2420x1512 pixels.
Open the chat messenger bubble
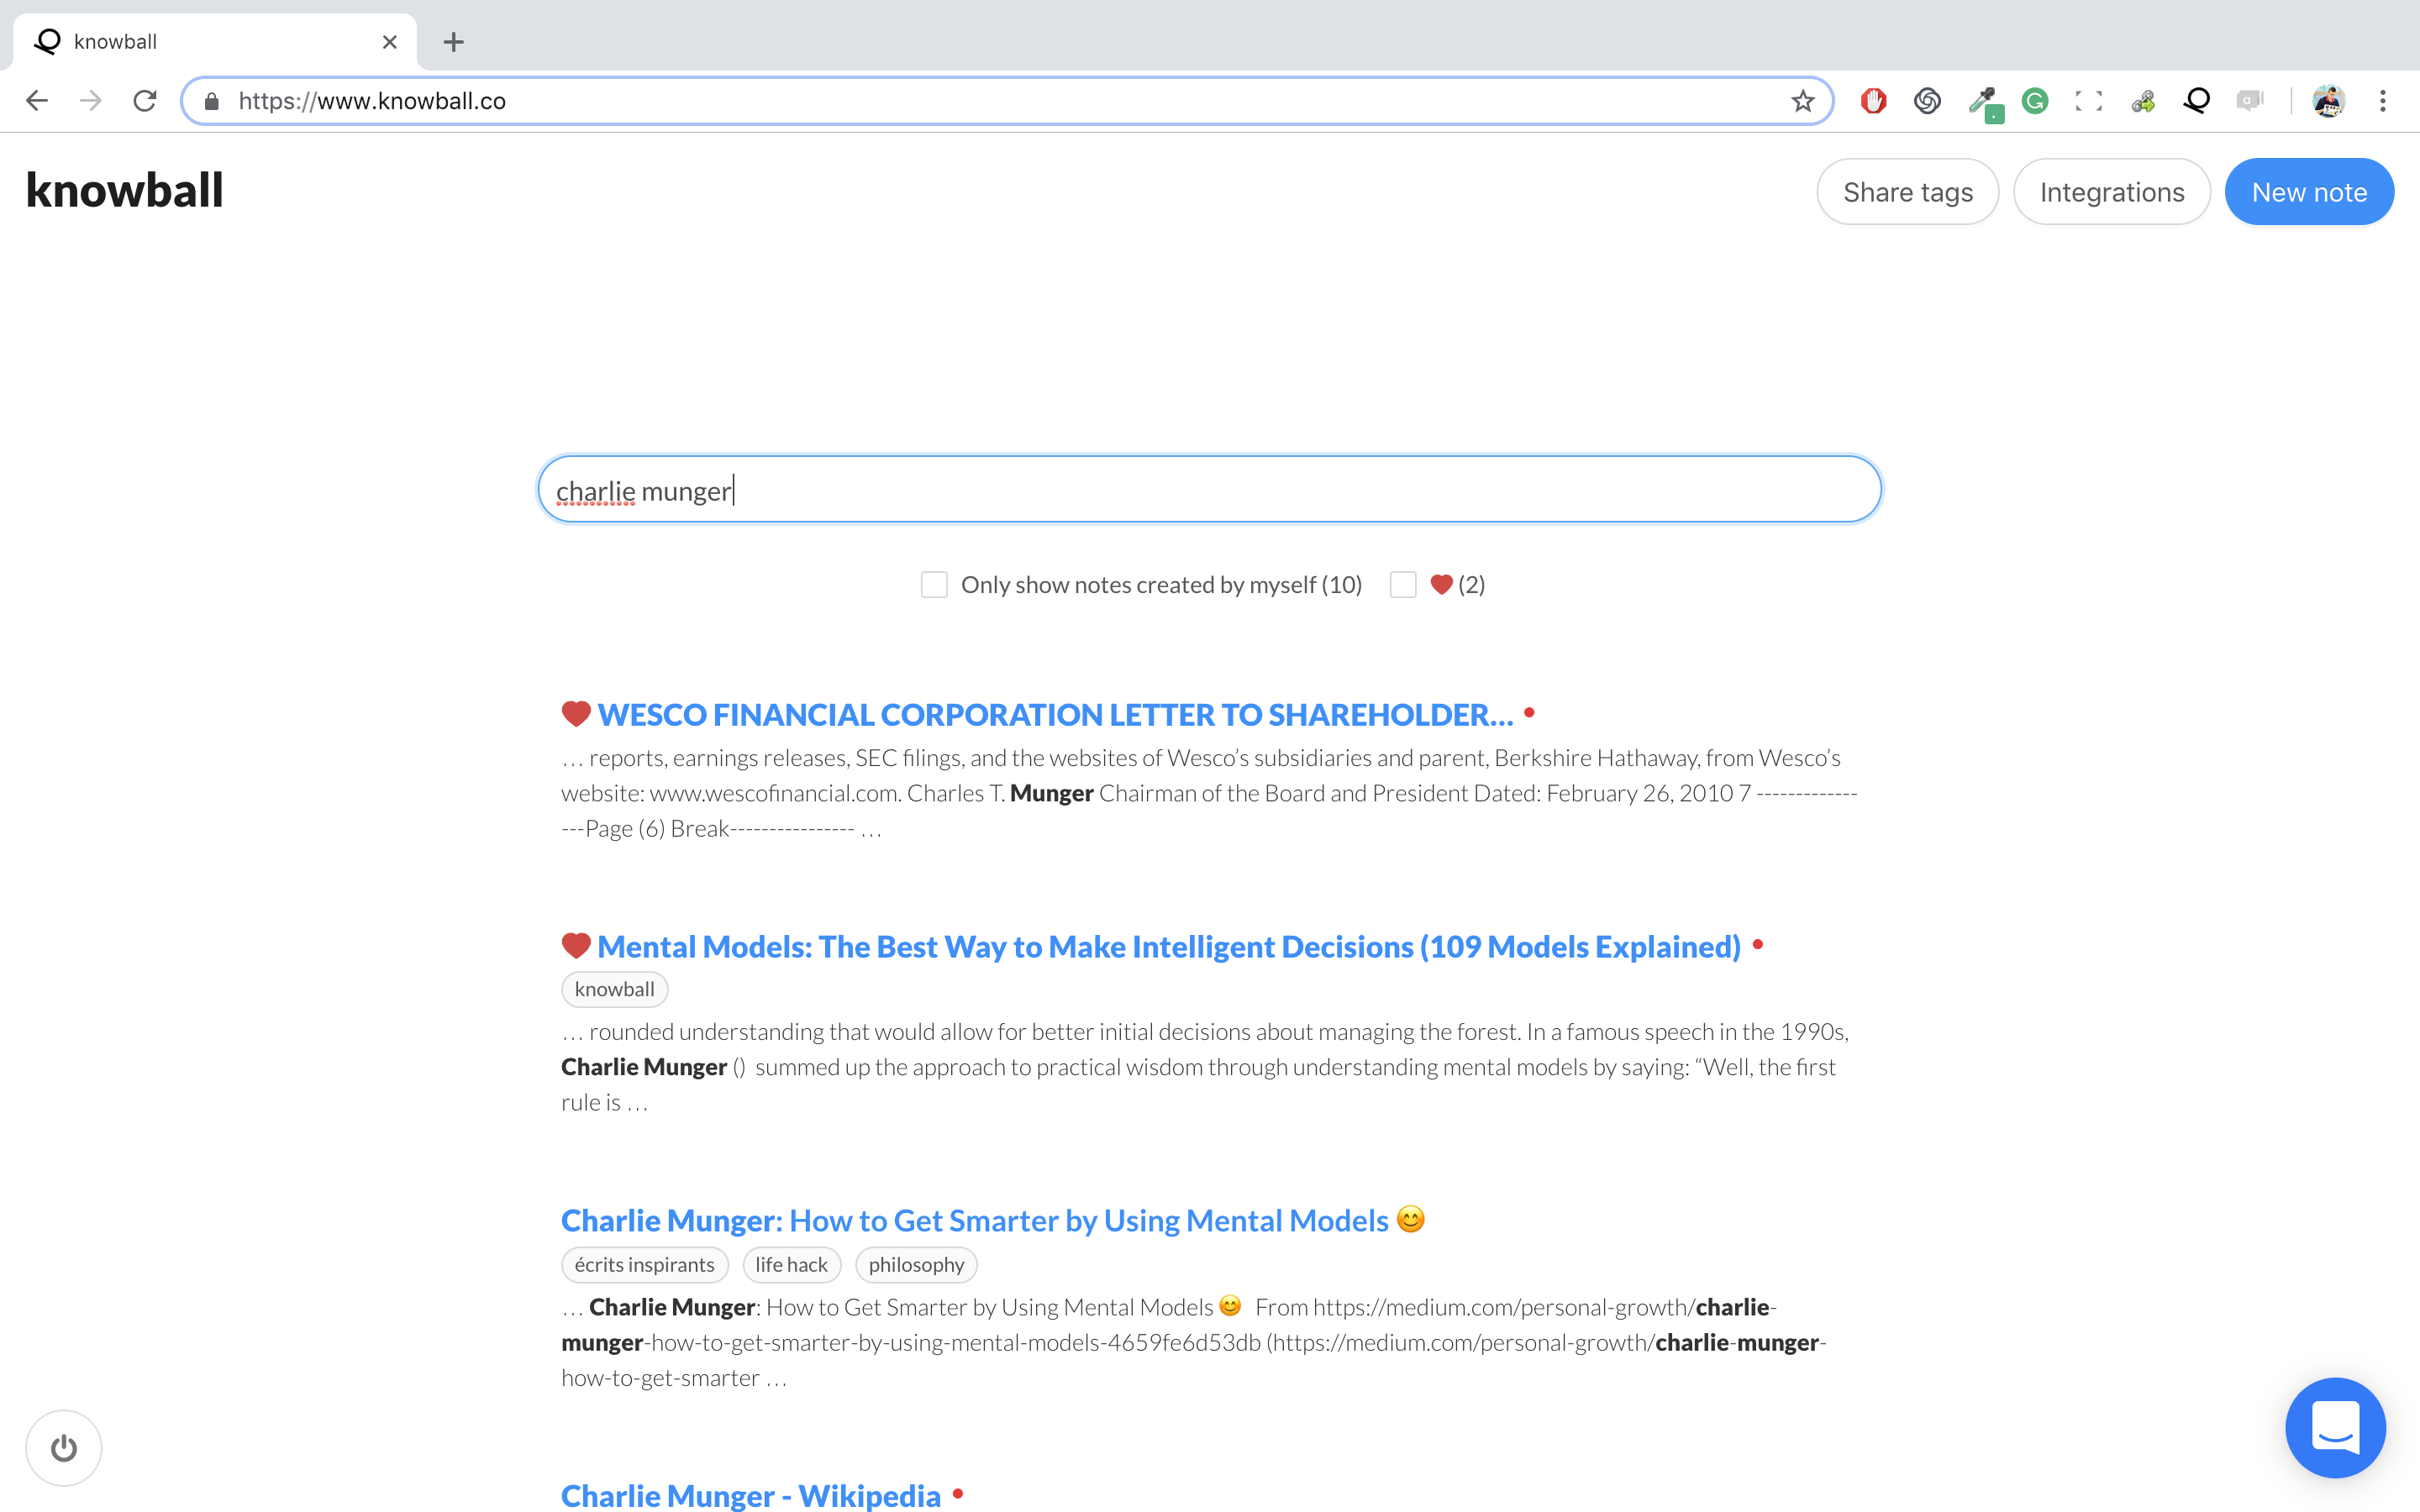point(2335,1427)
